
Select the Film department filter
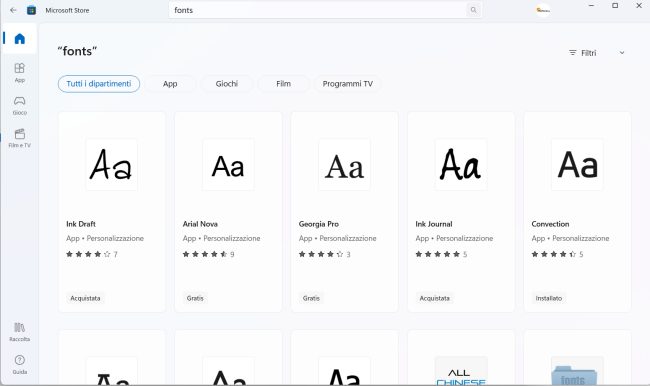point(284,84)
